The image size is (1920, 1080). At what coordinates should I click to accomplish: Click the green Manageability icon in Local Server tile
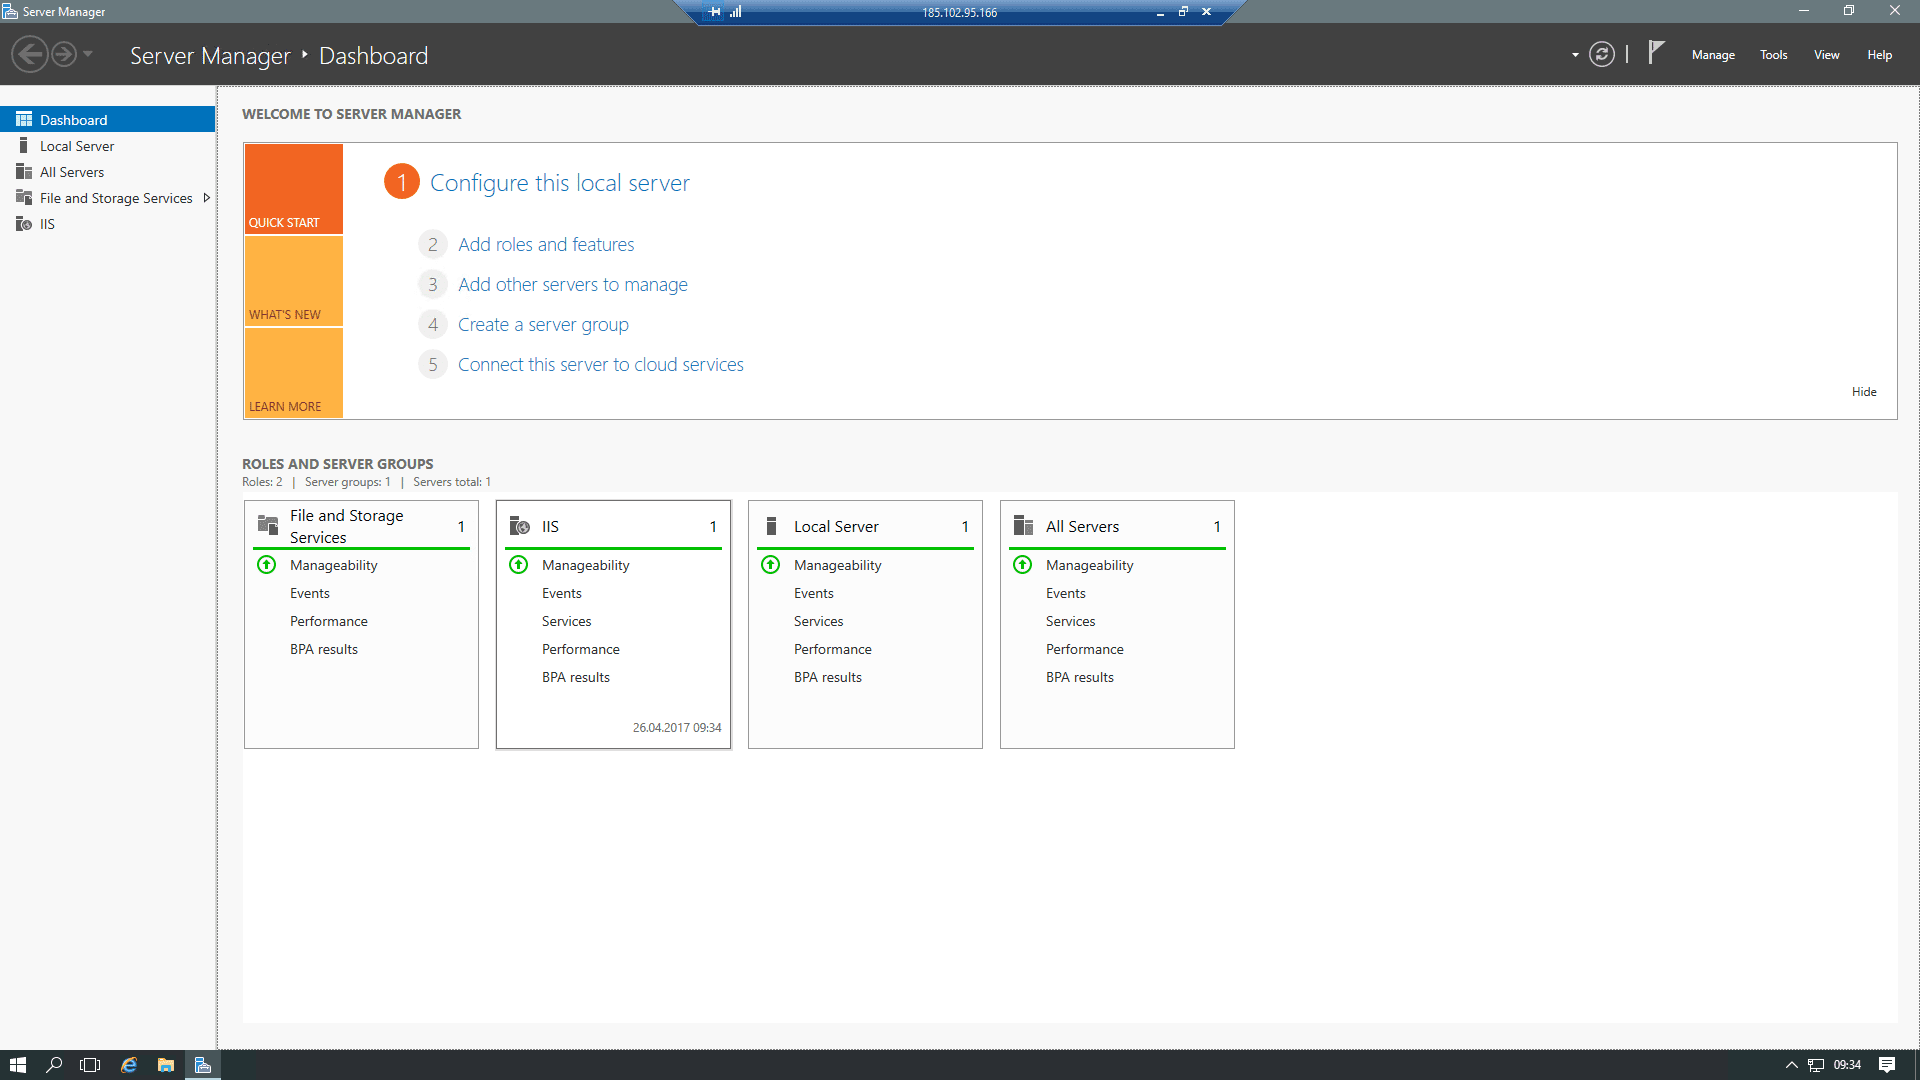tap(770, 565)
